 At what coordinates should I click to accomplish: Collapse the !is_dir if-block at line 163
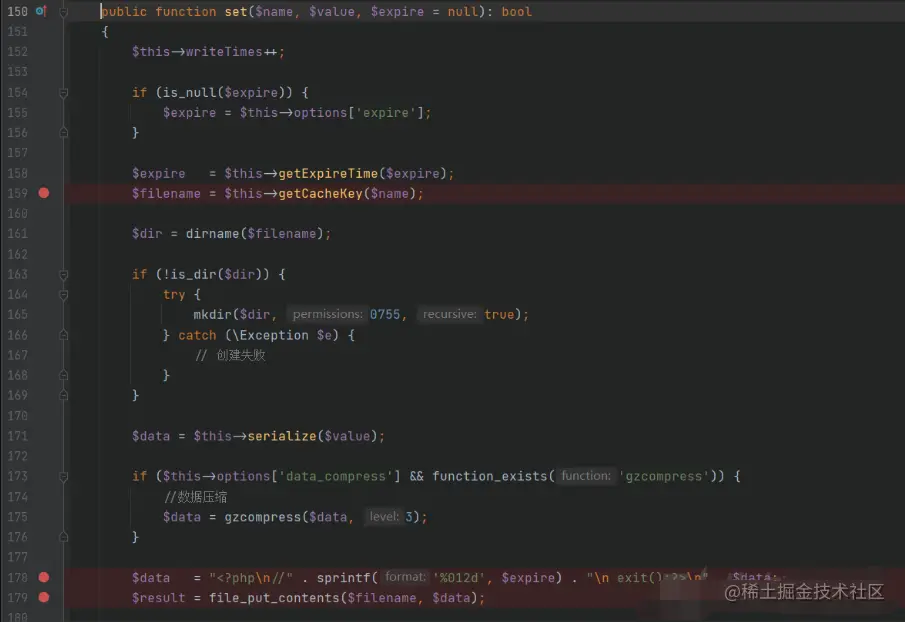63,275
